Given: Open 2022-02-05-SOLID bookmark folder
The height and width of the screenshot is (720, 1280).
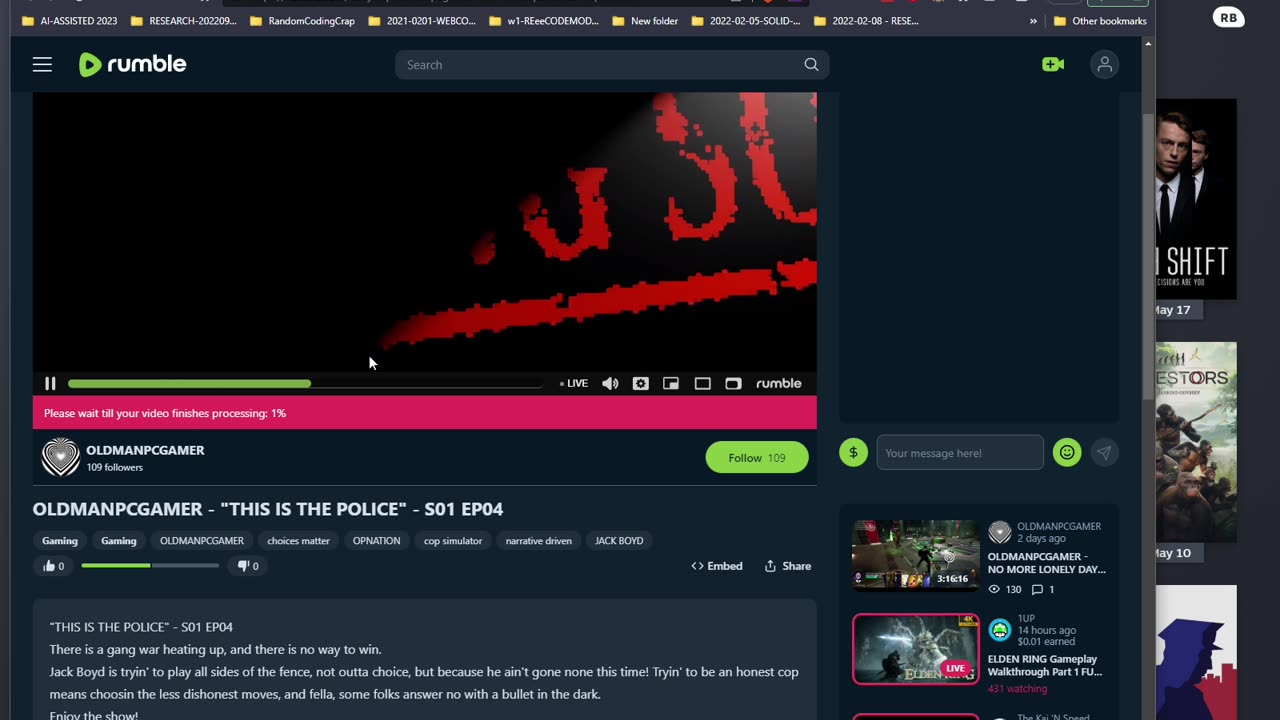Looking at the screenshot, I should point(745,21).
